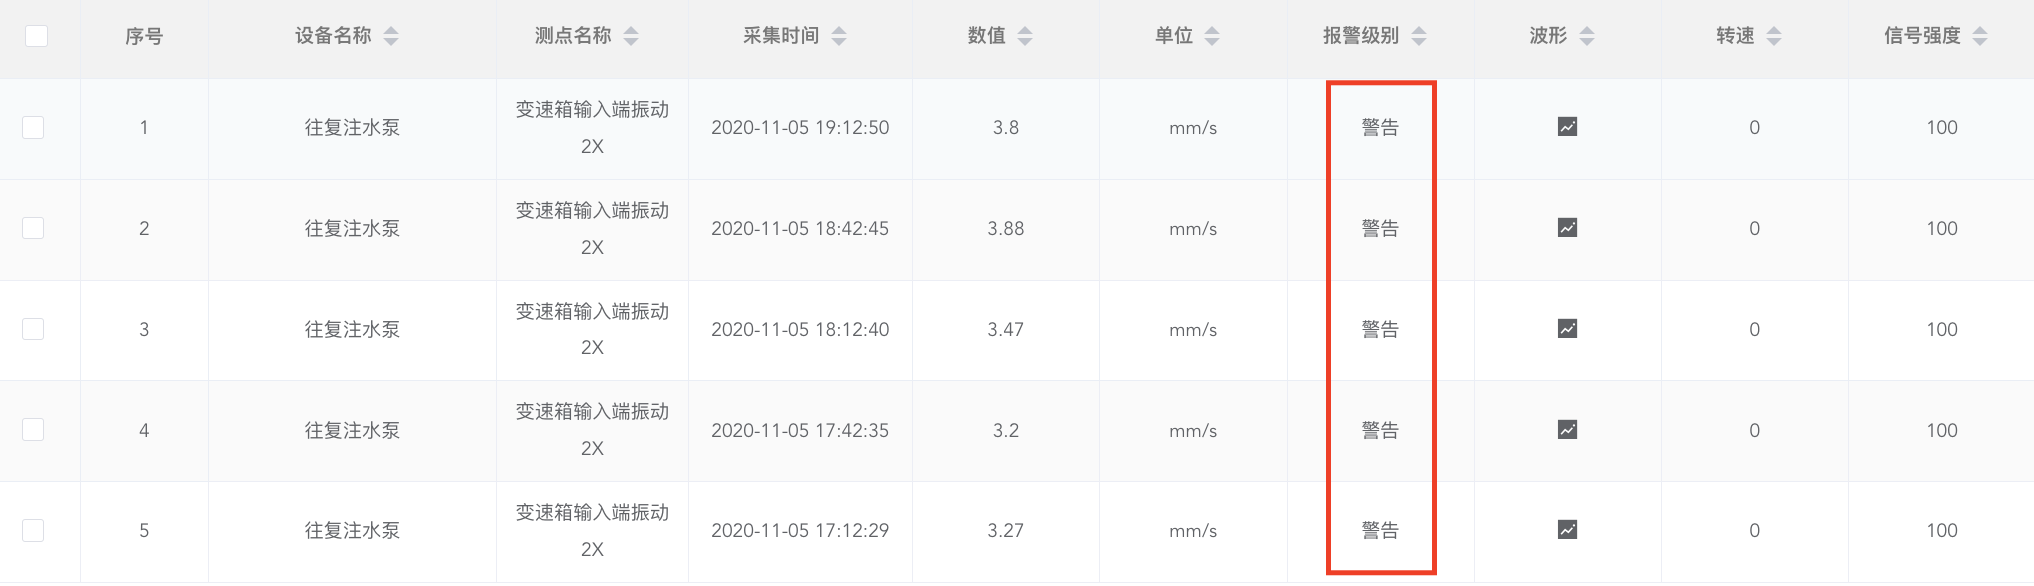2034x586 pixels.
Task: Sort by 信号强度 column arrows
Action: (1980, 36)
